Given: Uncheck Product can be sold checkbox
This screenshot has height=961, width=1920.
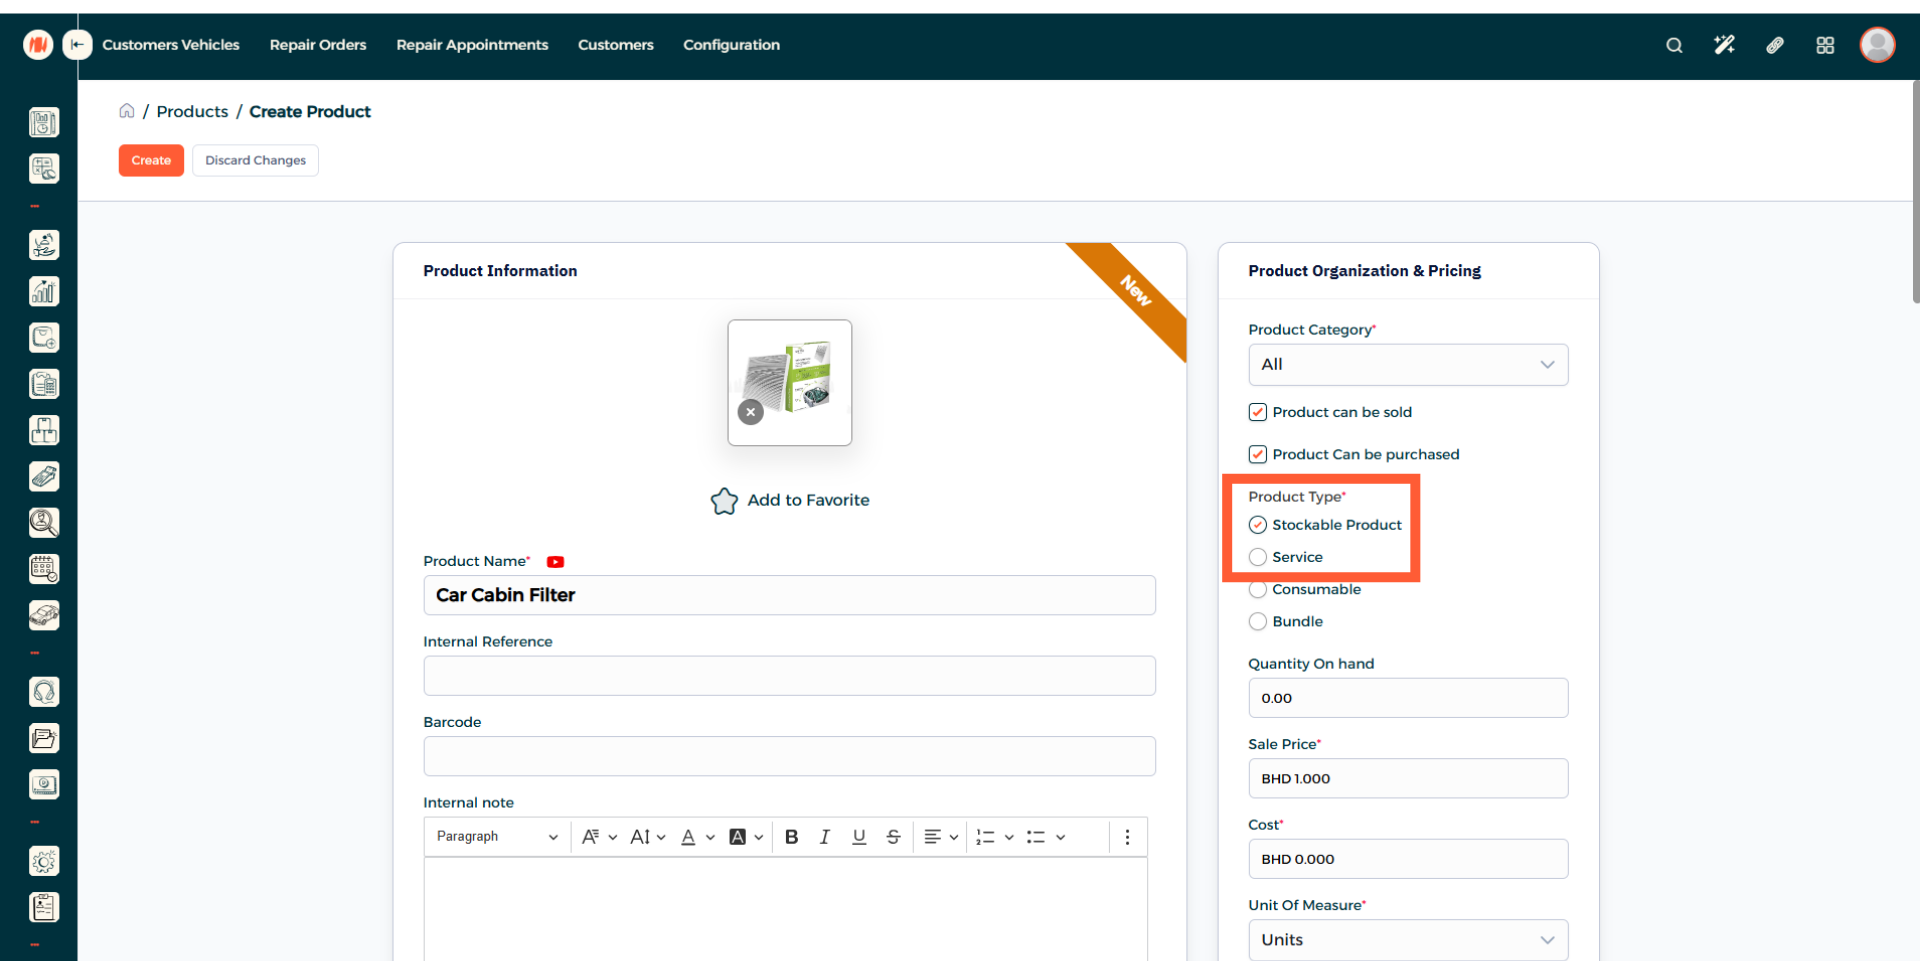Looking at the screenshot, I should [1258, 412].
